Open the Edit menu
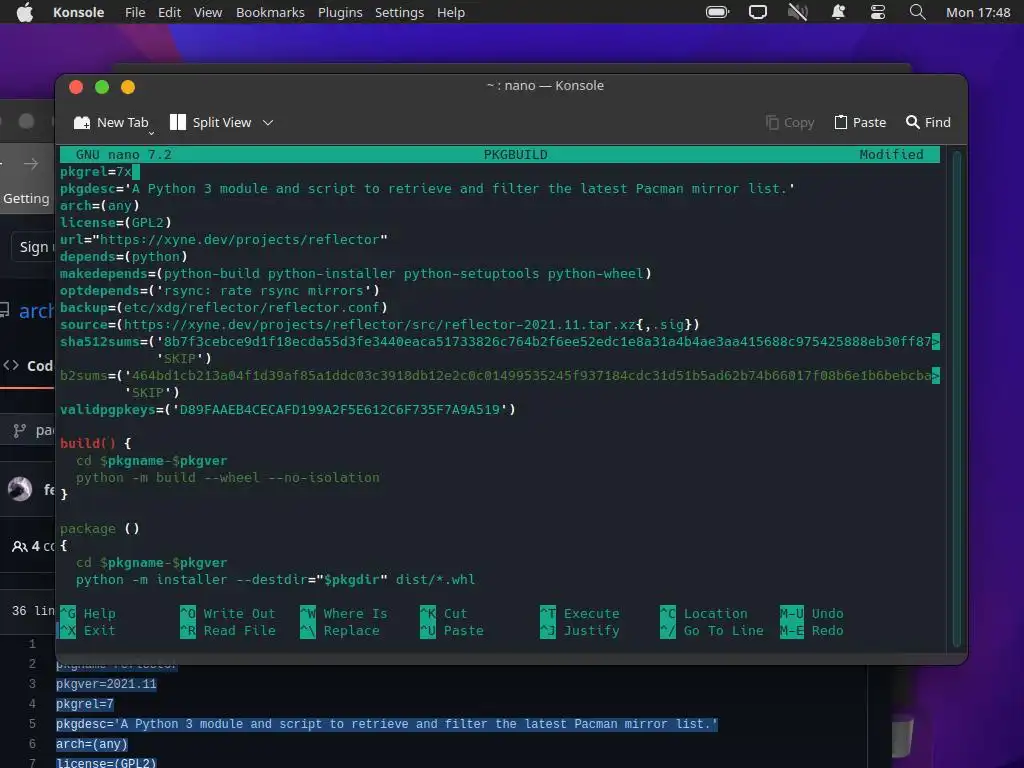The height and width of the screenshot is (768, 1024). (169, 12)
